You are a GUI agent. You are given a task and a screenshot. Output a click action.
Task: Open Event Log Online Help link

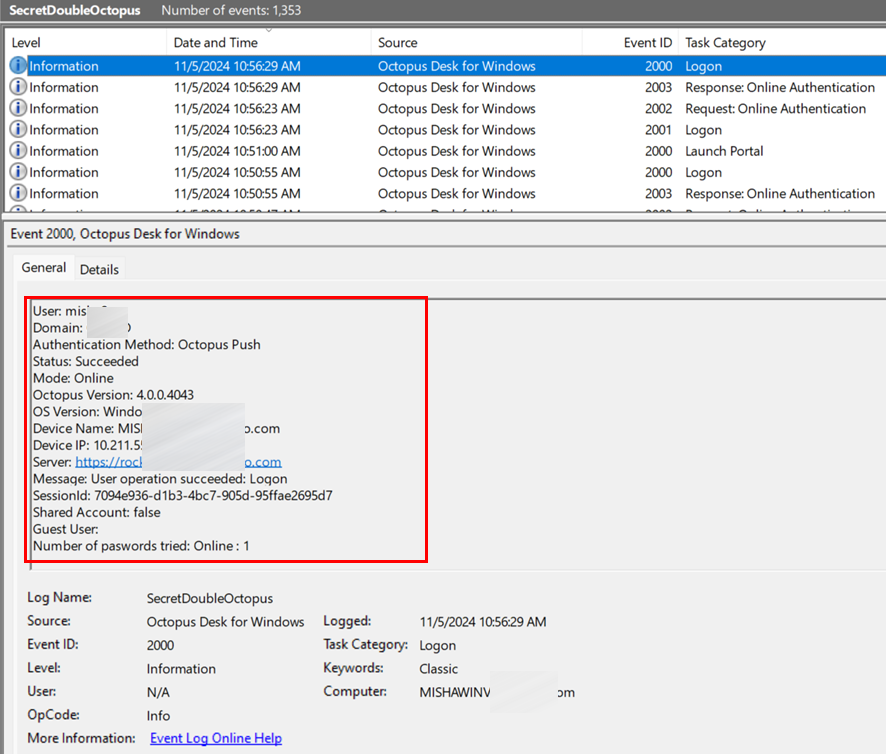coord(216,738)
